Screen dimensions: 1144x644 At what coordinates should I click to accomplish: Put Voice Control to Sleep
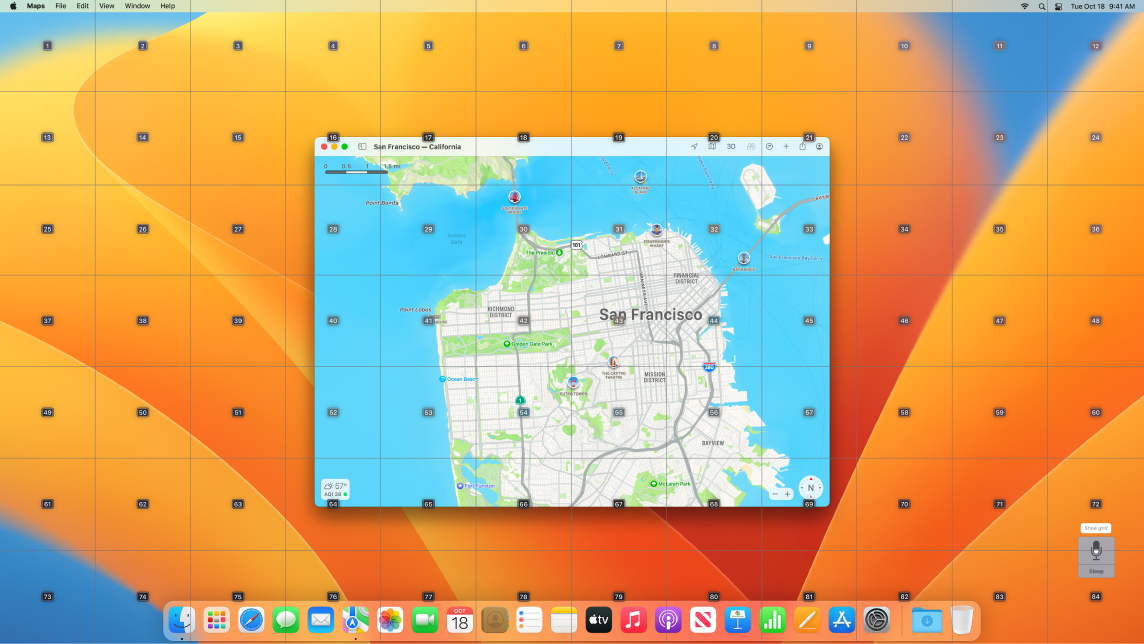coord(1096,570)
